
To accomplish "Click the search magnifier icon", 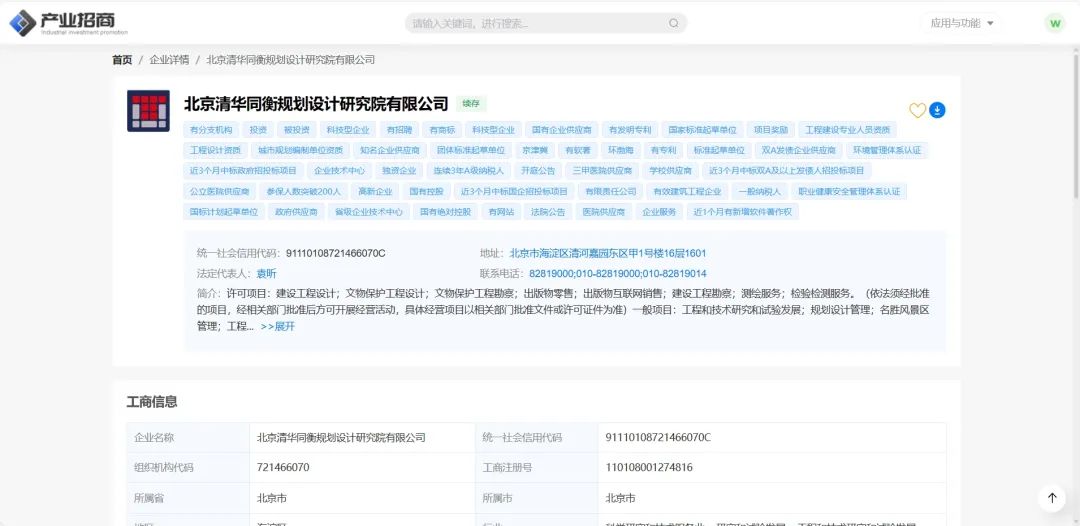I will point(673,23).
